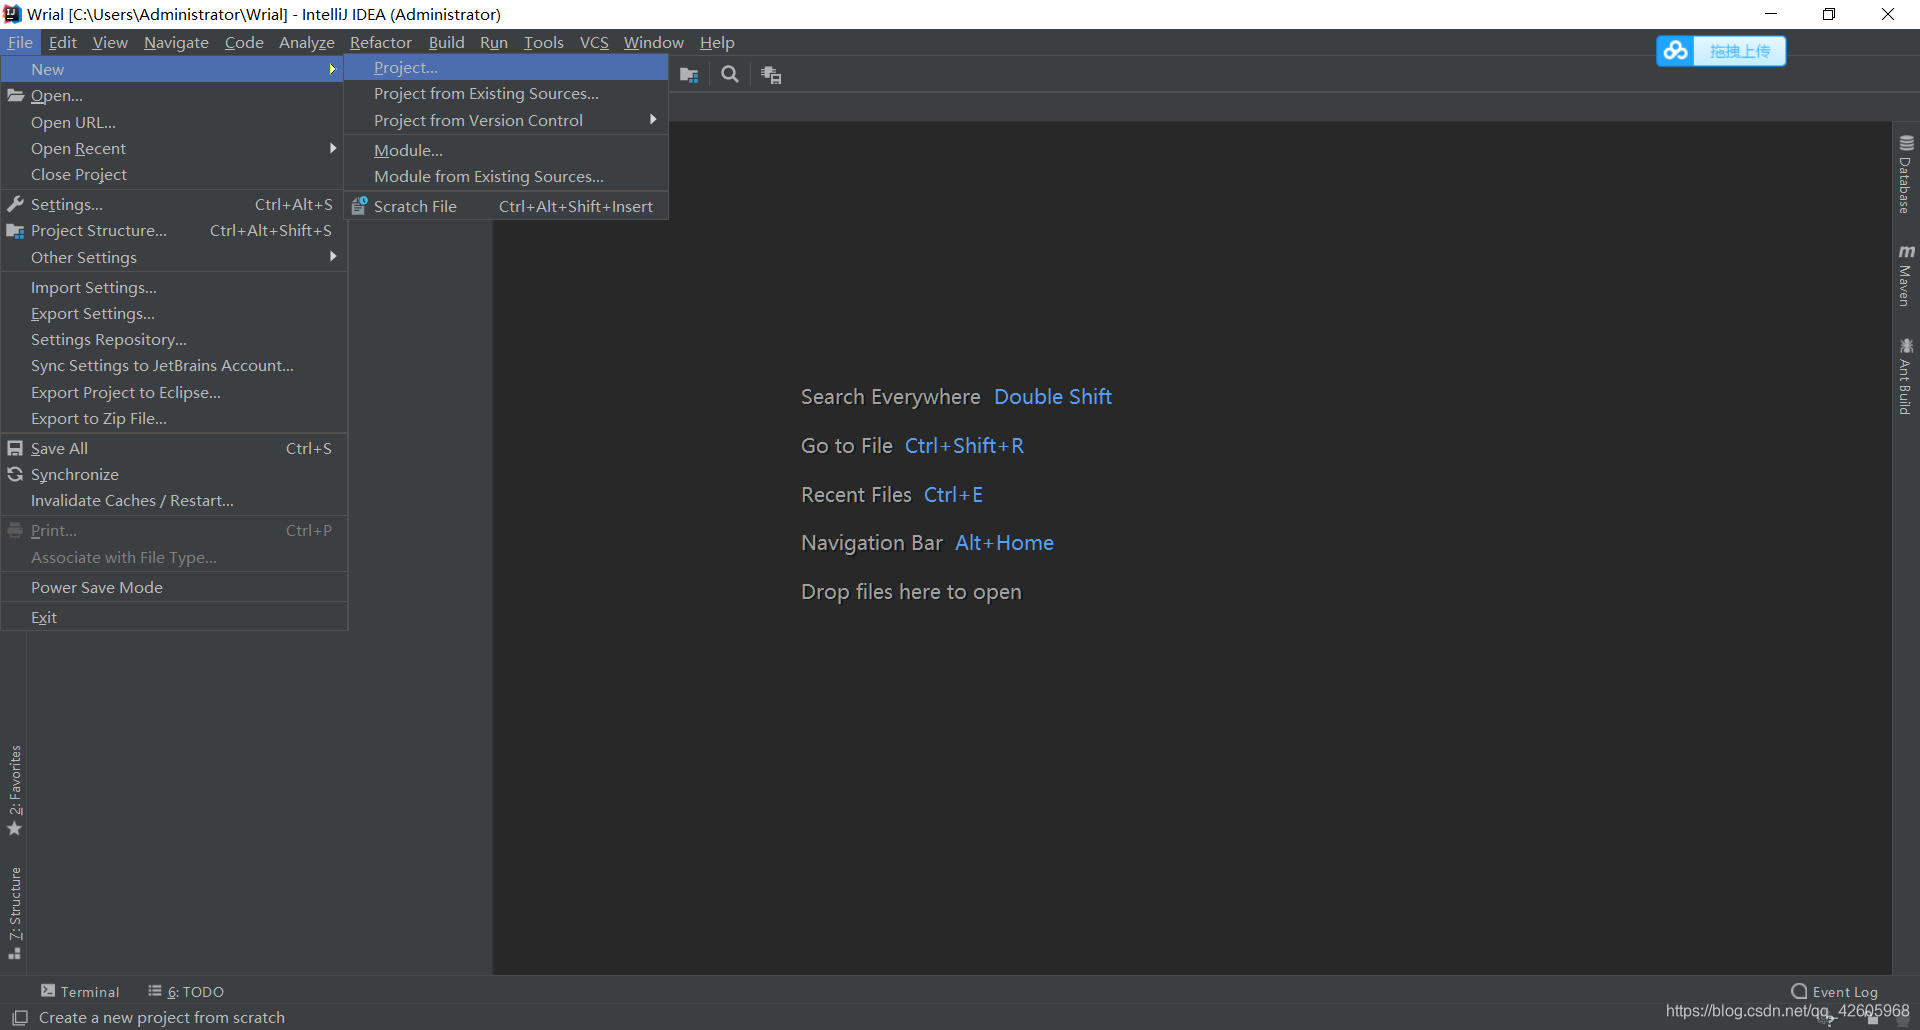Click the toolbar icon right of the magnifier
Screen dimensions: 1920x1030
tap(771, 75)
